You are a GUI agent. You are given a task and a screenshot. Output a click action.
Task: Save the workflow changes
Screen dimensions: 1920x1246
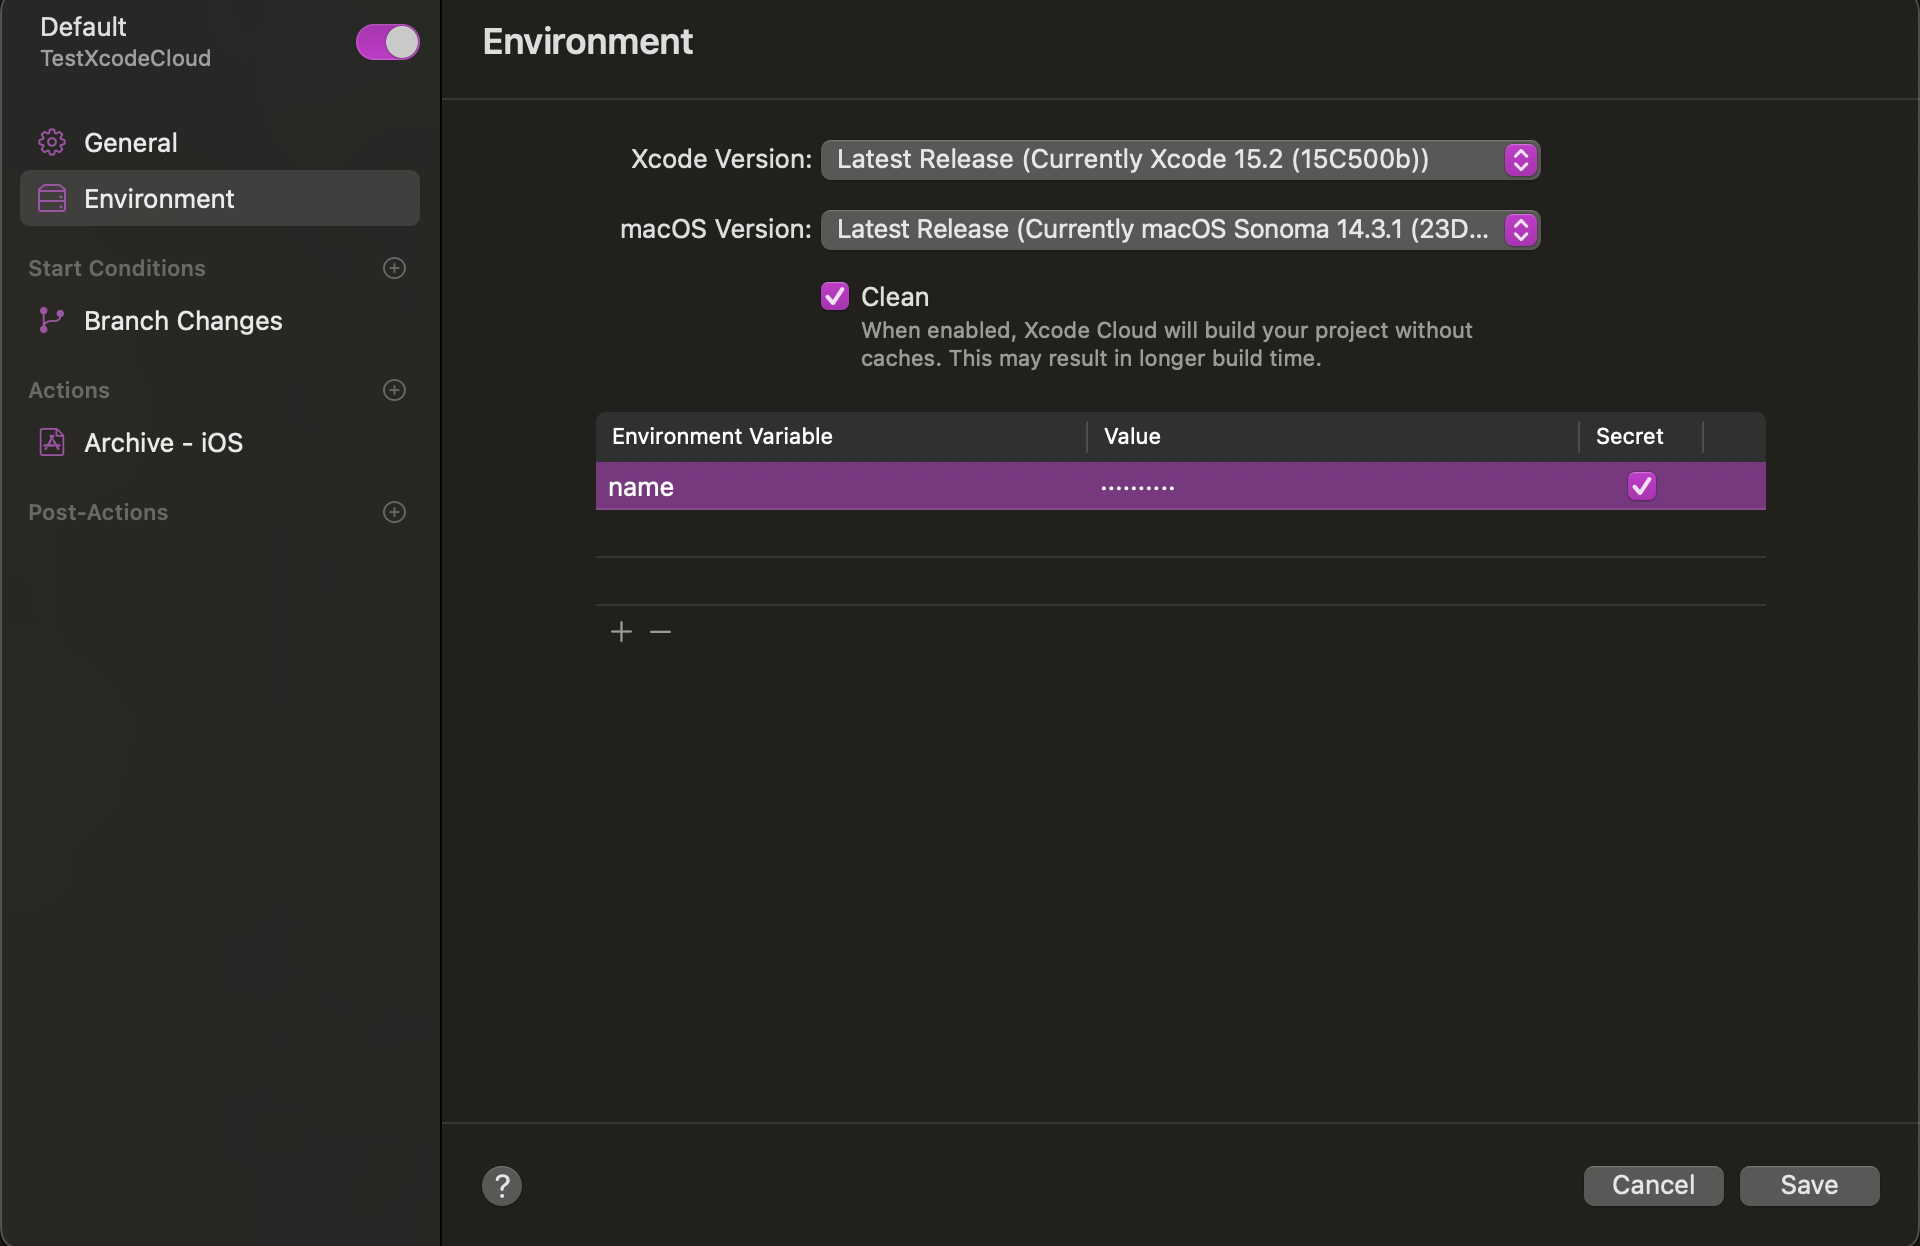point(1809,1186)
